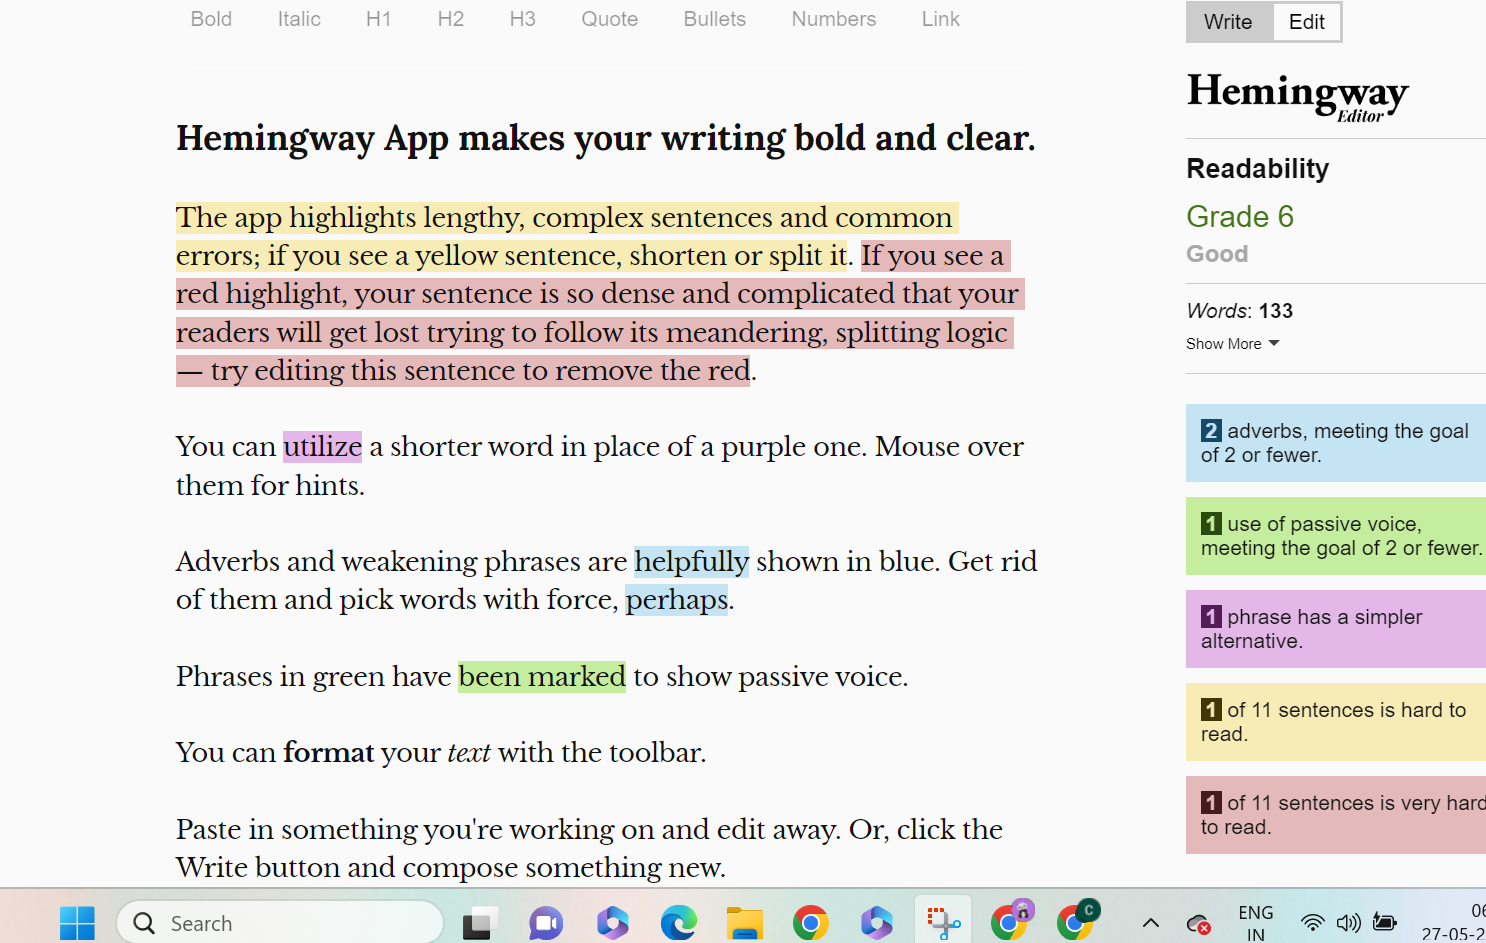Apply Bullets list formatting
Screen dimensions: 1486x943
point(714,19)
